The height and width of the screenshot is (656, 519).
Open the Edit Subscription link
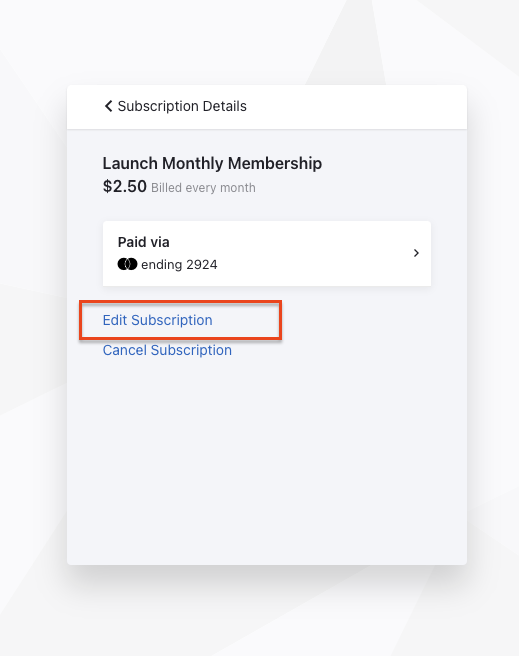(x=158, y=320)
